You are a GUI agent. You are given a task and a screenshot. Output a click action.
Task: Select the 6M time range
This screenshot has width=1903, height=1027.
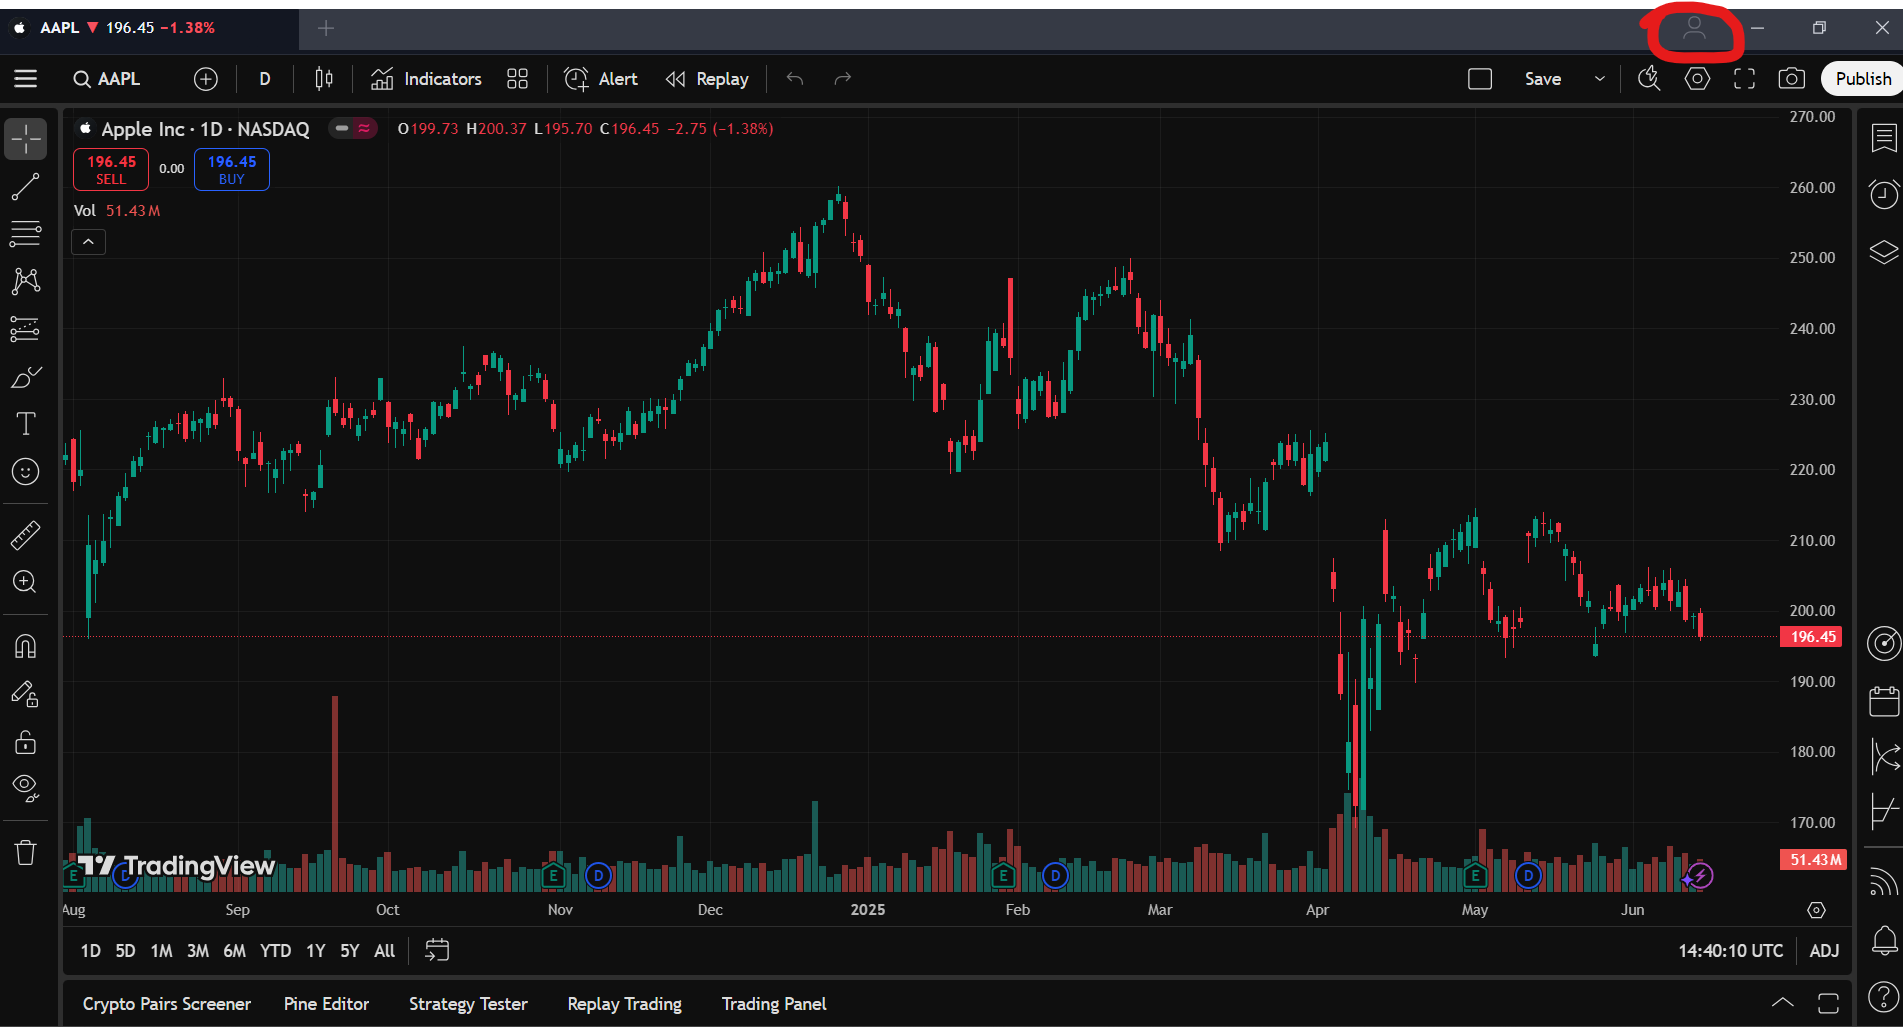[x=234, y=951]
